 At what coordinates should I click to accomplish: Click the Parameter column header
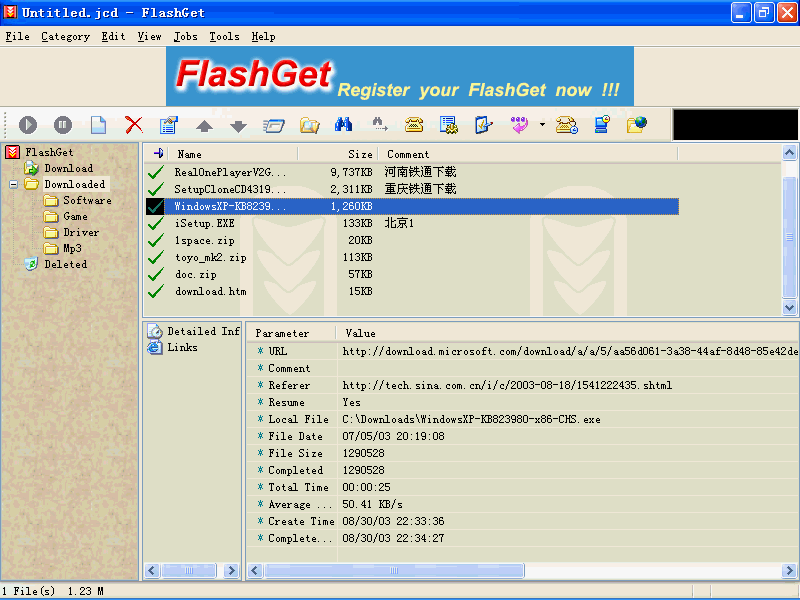tap(291, 333)
